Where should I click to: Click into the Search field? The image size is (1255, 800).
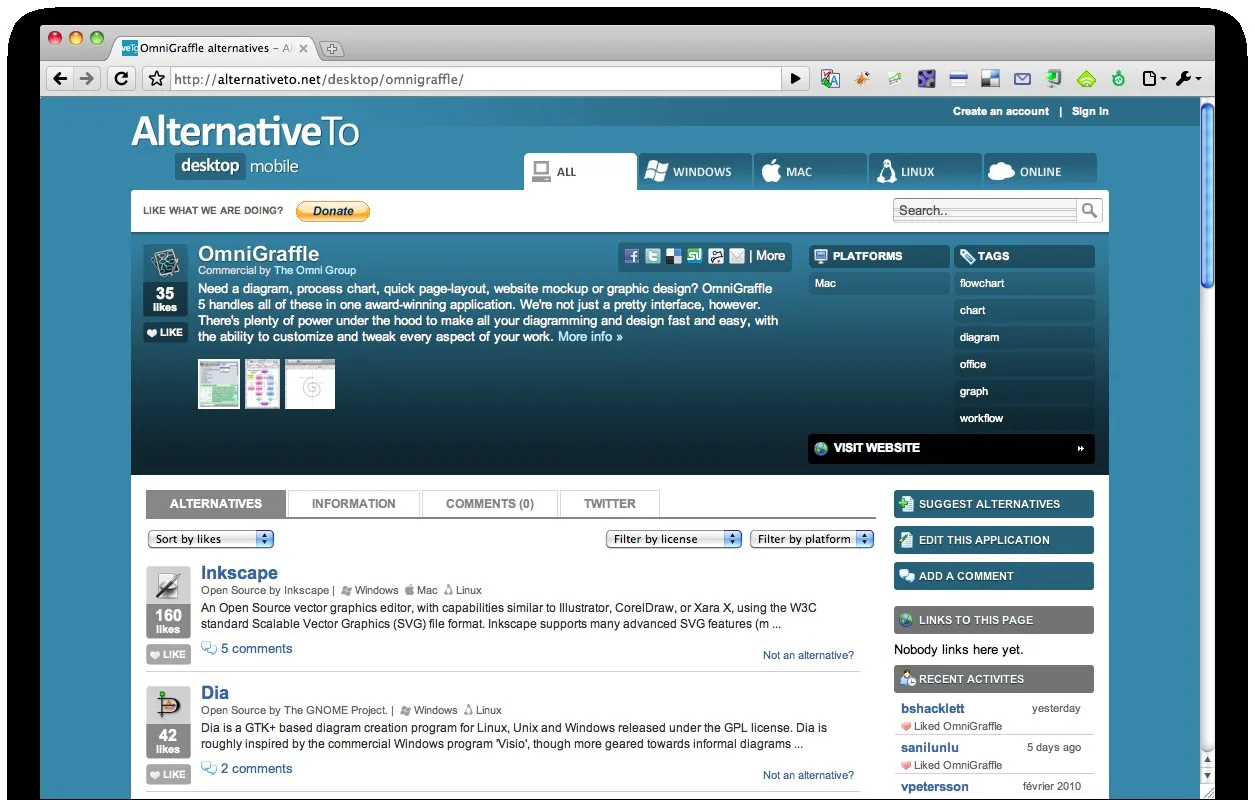986,210
